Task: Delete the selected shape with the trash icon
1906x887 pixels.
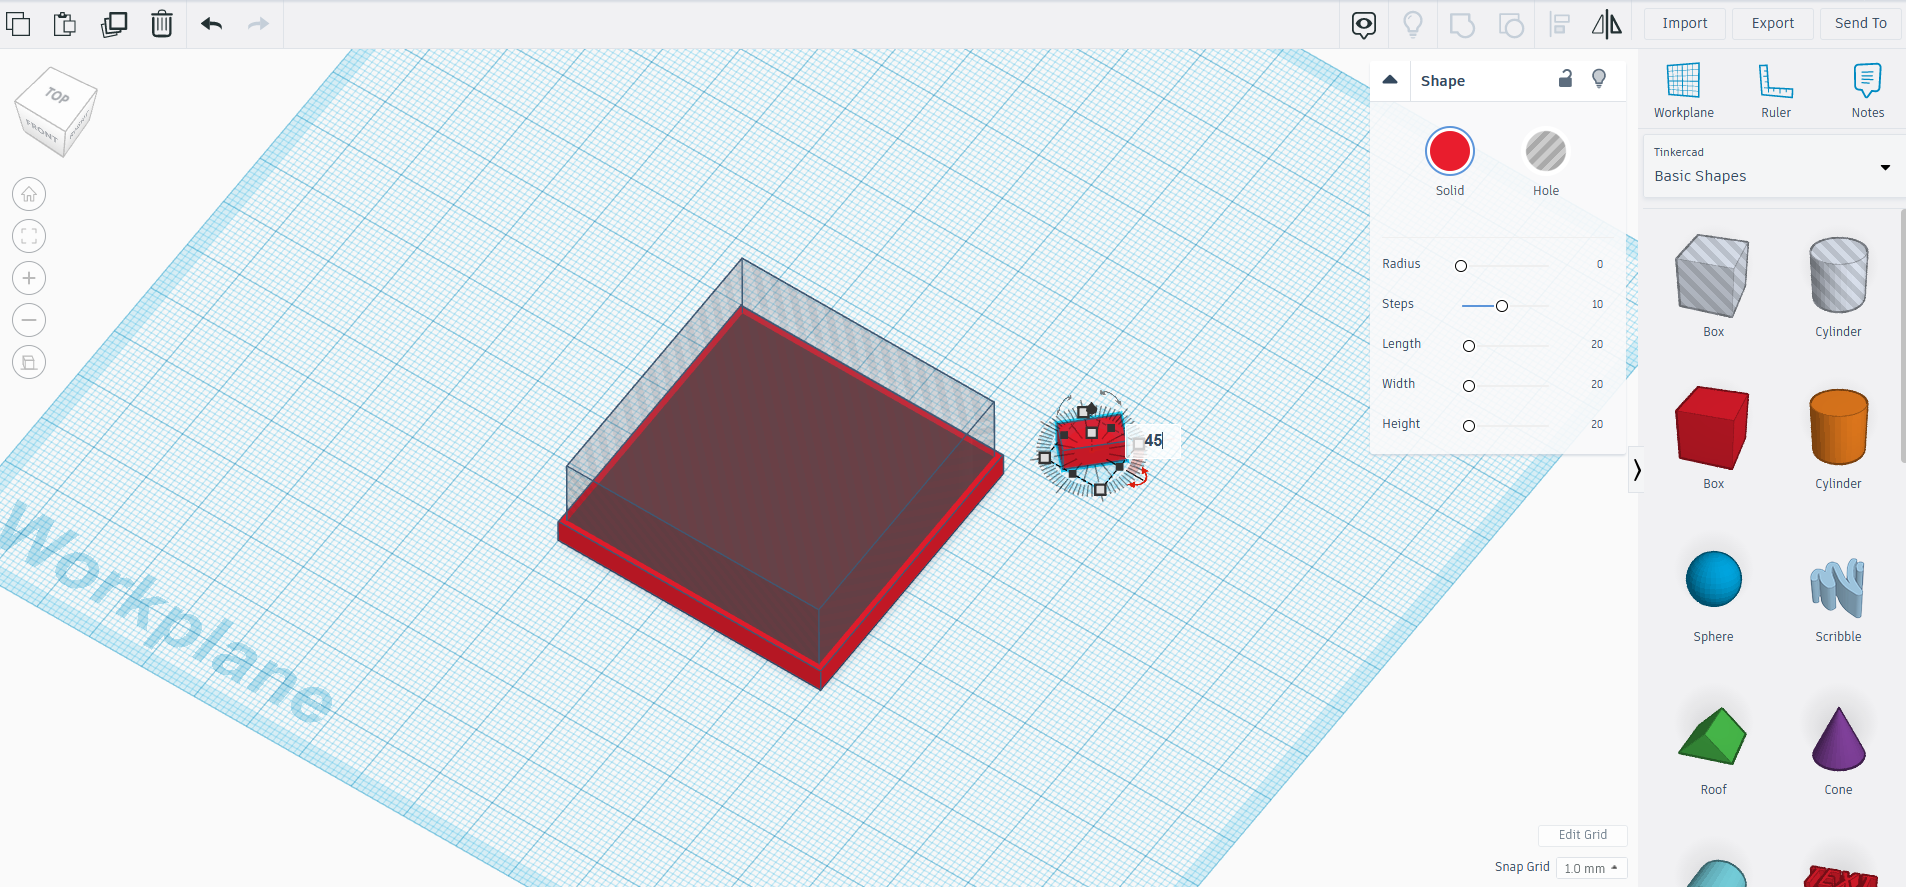Action: [162, 24]
